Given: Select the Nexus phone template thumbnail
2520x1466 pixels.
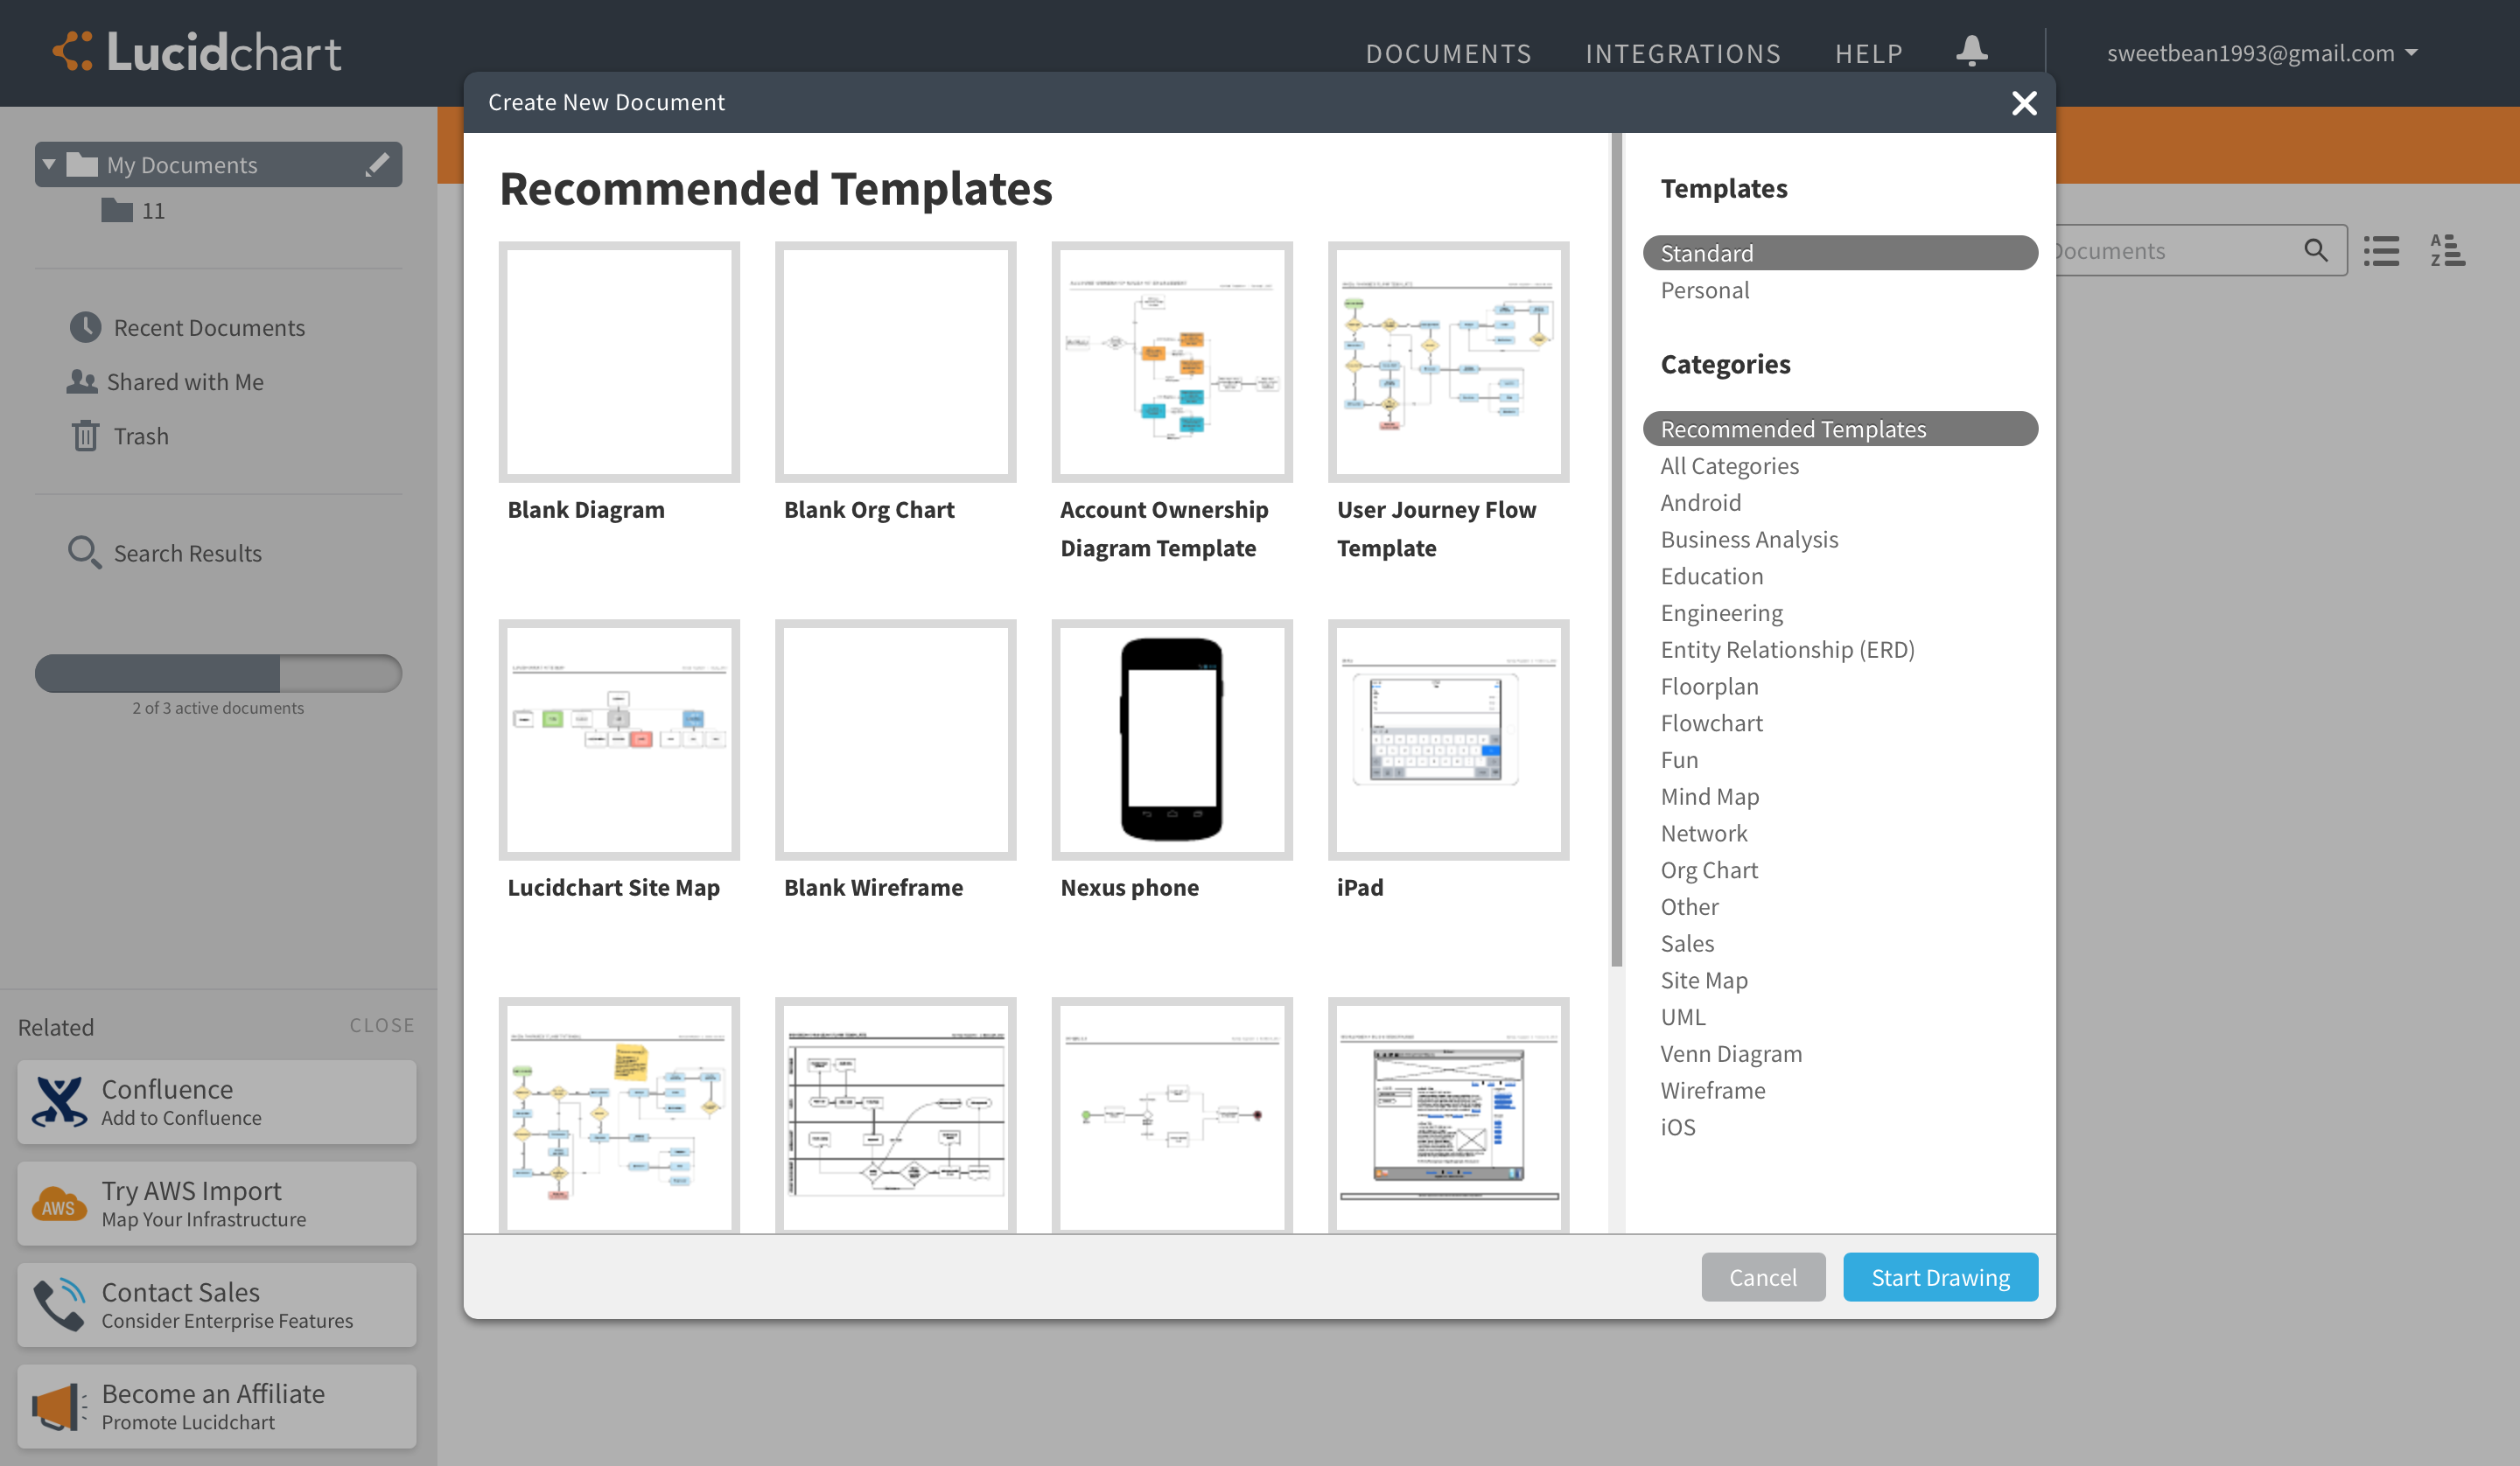Looking at the screenshot, I should 1172,740.
